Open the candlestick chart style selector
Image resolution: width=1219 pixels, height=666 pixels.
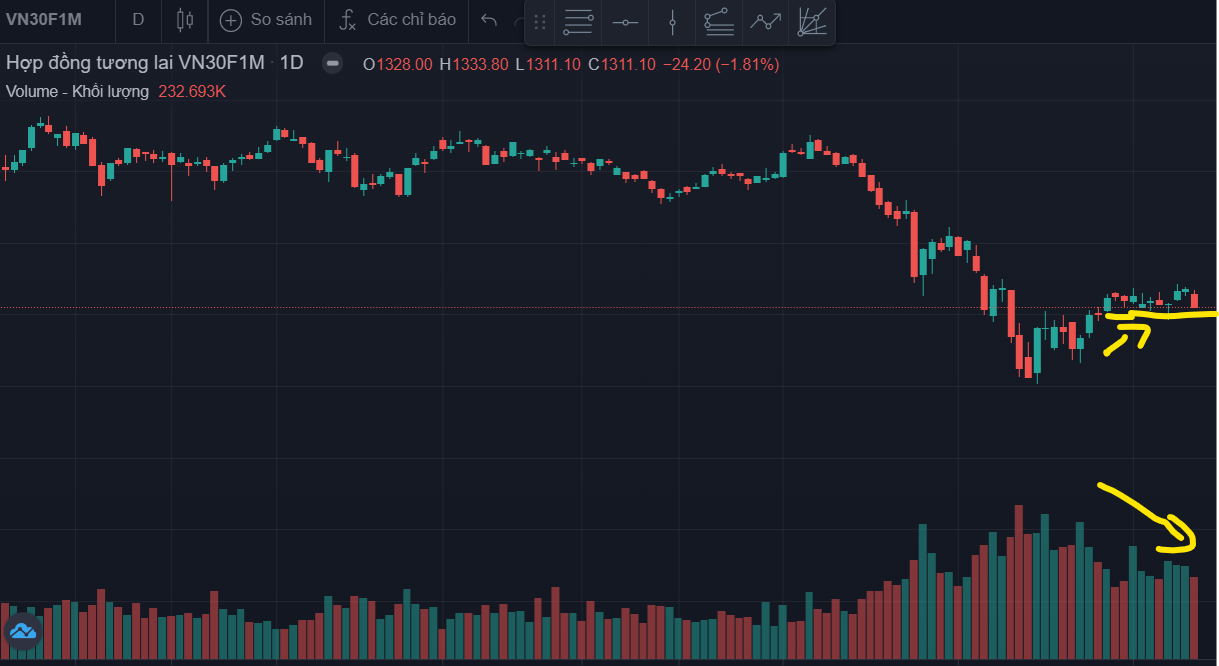coord(184,20)
